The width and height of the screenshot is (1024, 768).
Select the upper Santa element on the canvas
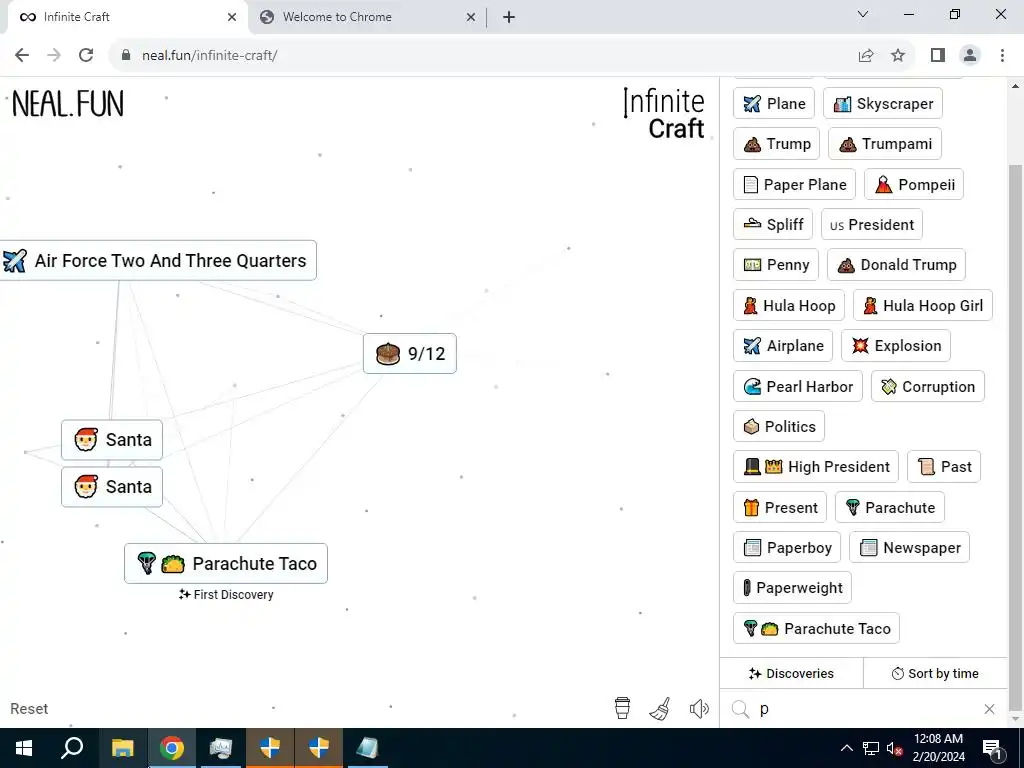pyautogui.click(x=112, y=440)
